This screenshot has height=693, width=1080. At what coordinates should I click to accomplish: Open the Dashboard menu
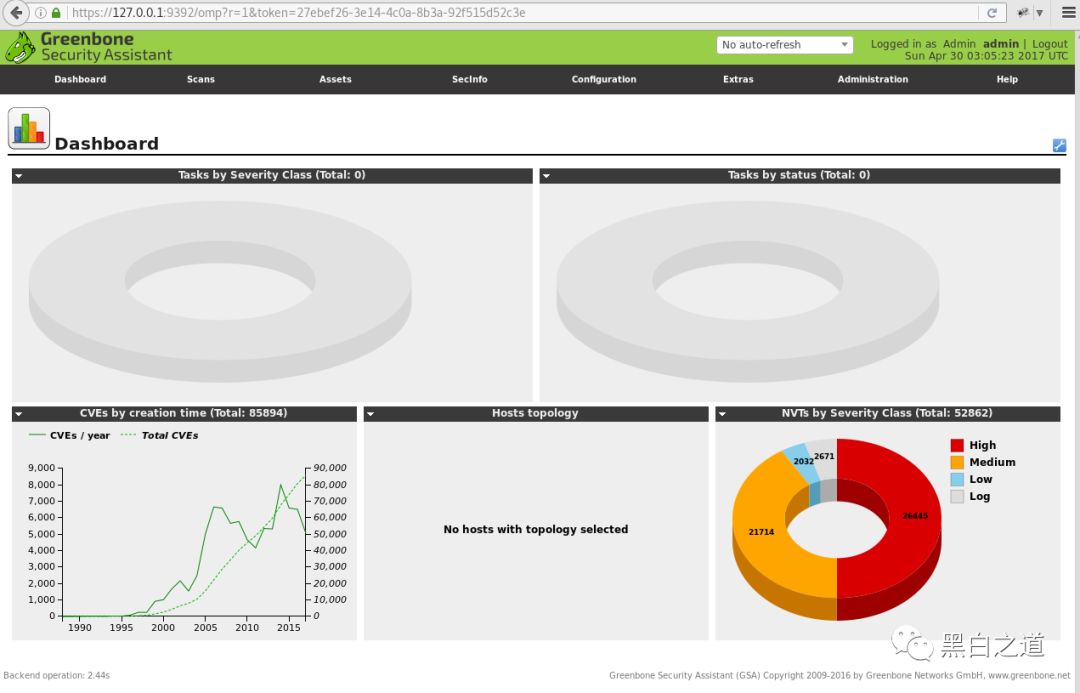point(81,79)
